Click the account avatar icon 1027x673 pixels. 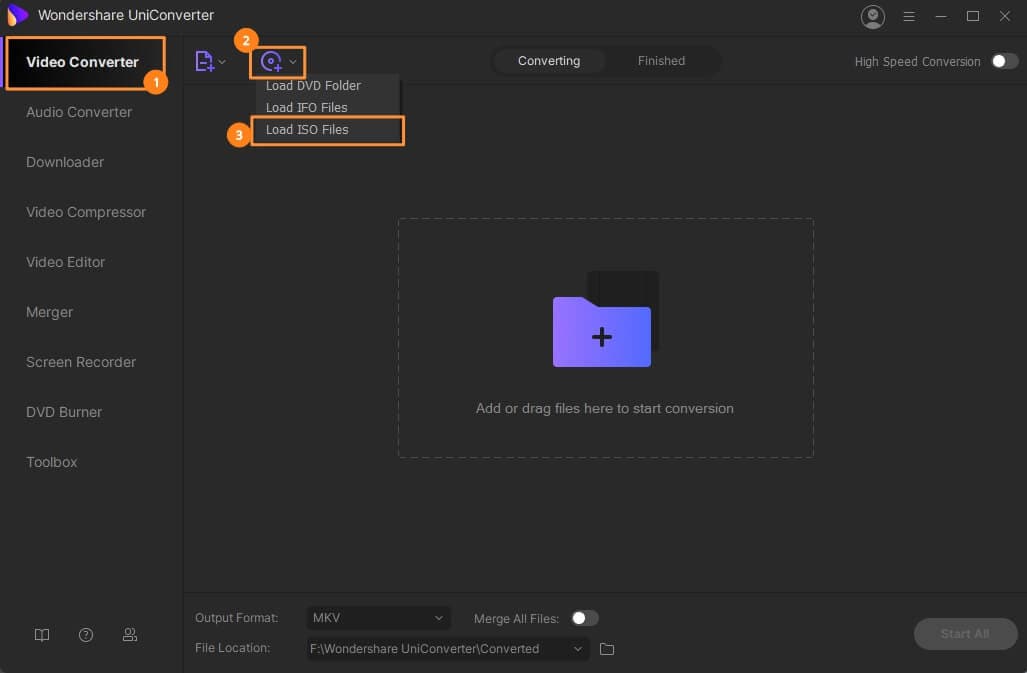(x=872, y=16)
